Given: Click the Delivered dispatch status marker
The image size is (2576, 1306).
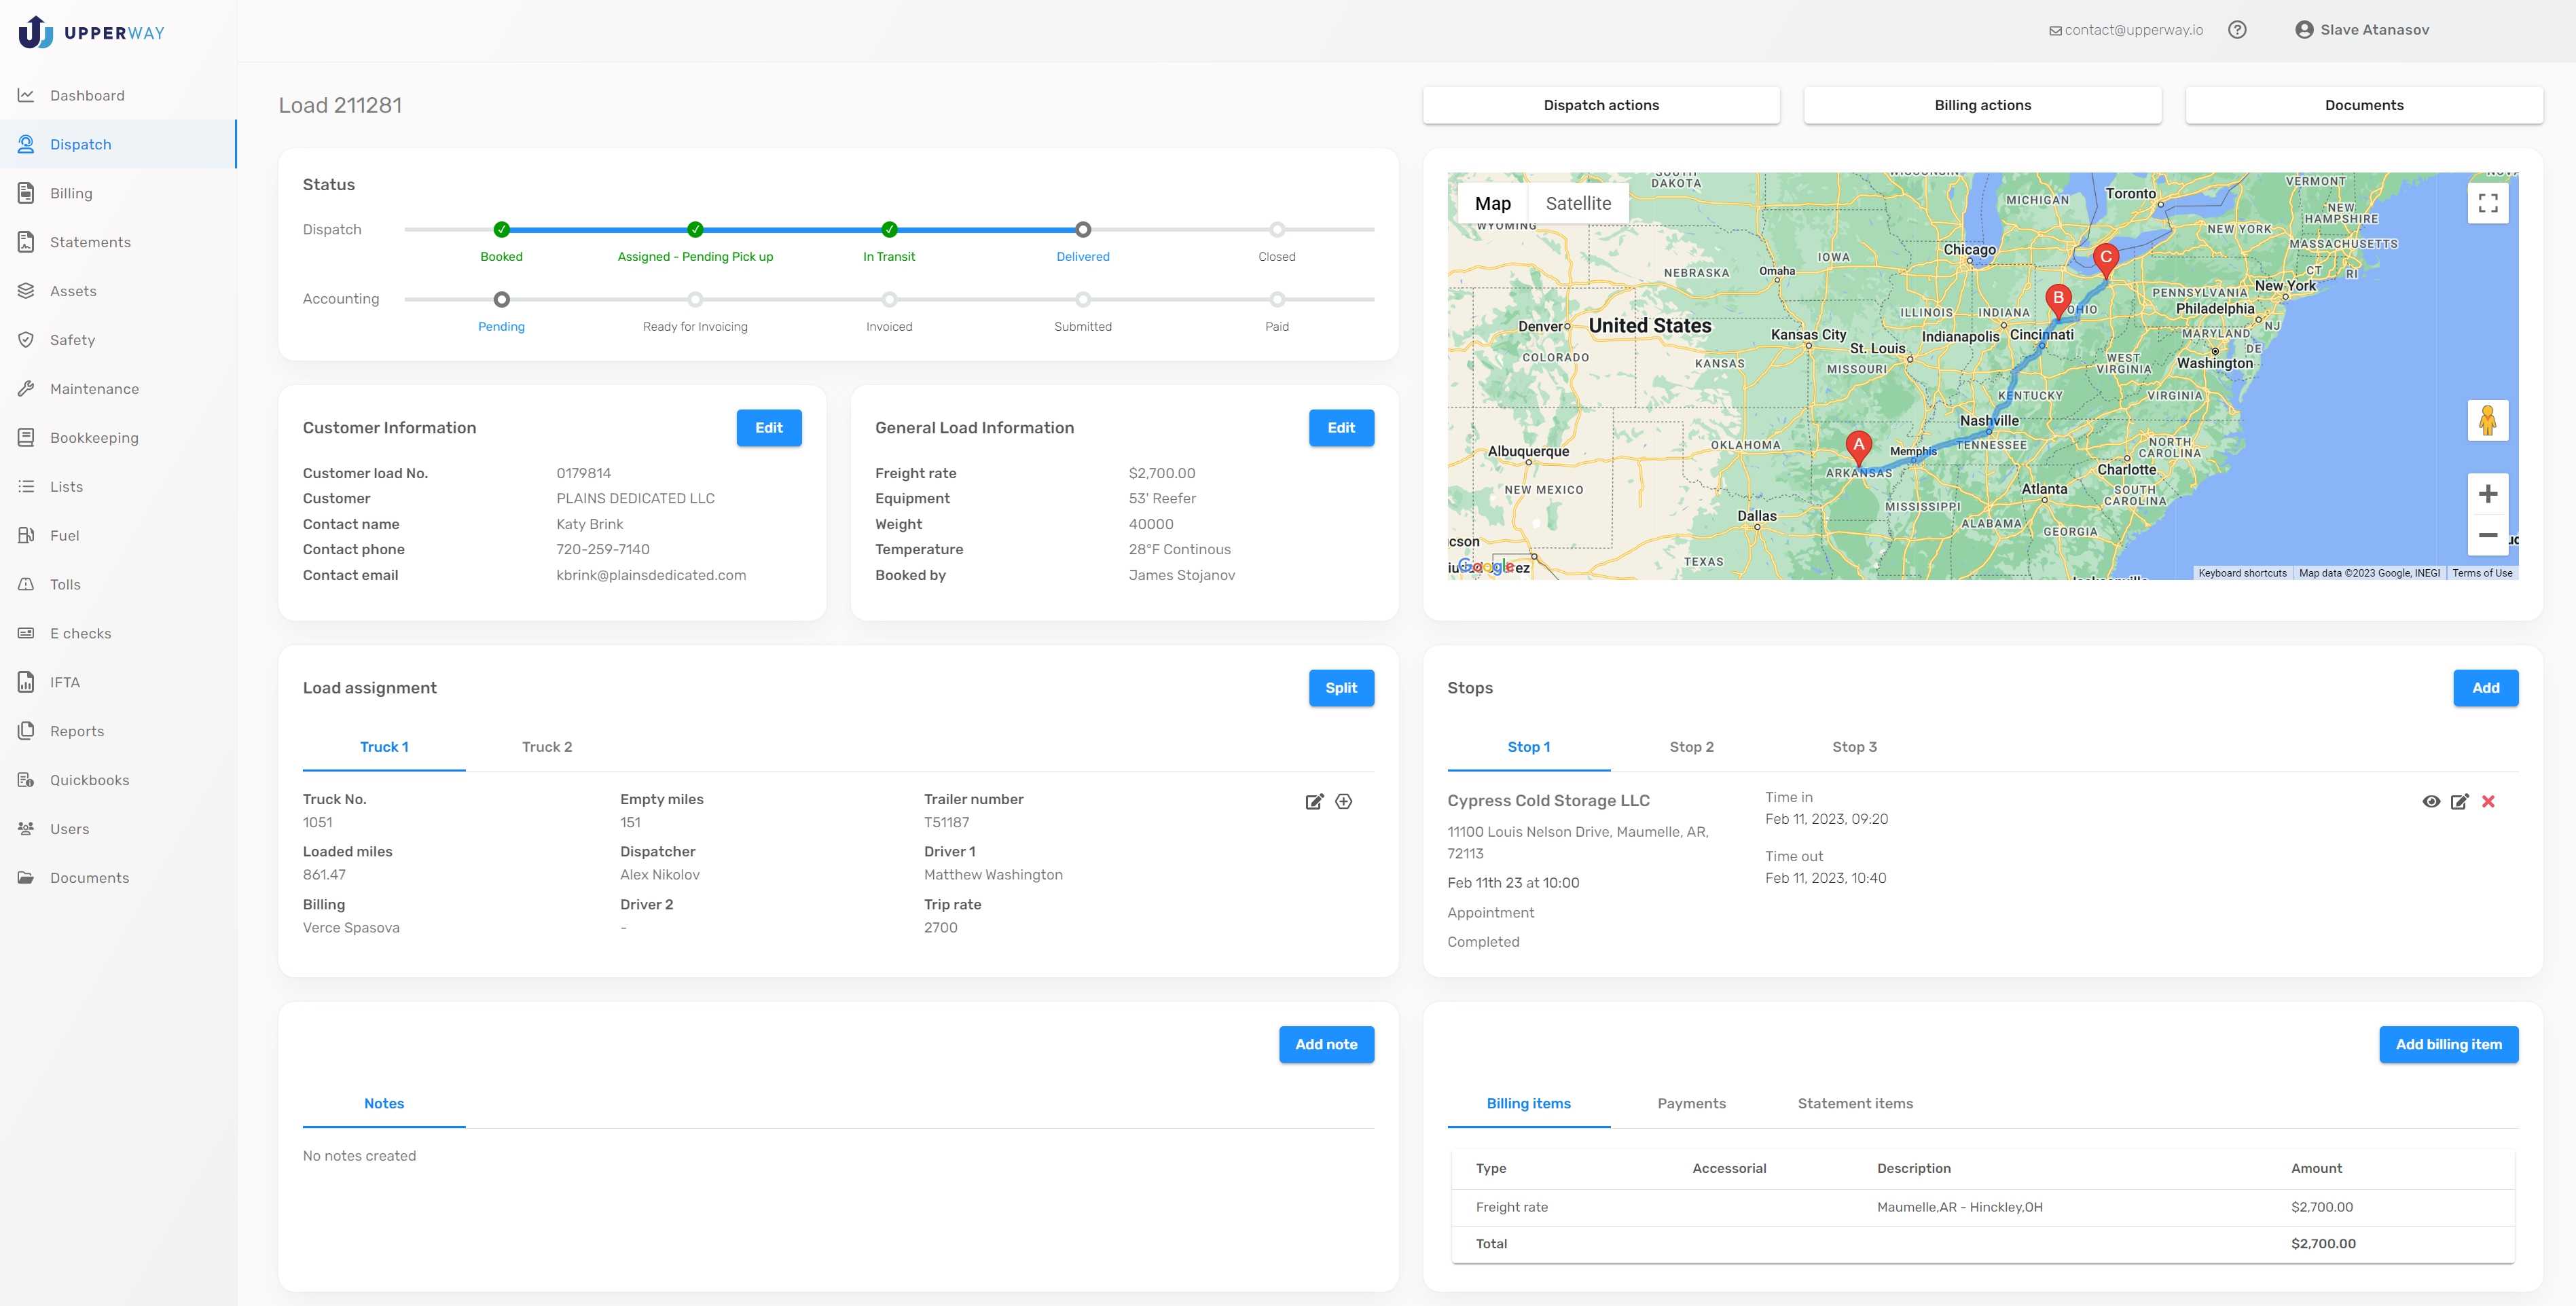Looking at the screenshot, I should [1083, 230].
